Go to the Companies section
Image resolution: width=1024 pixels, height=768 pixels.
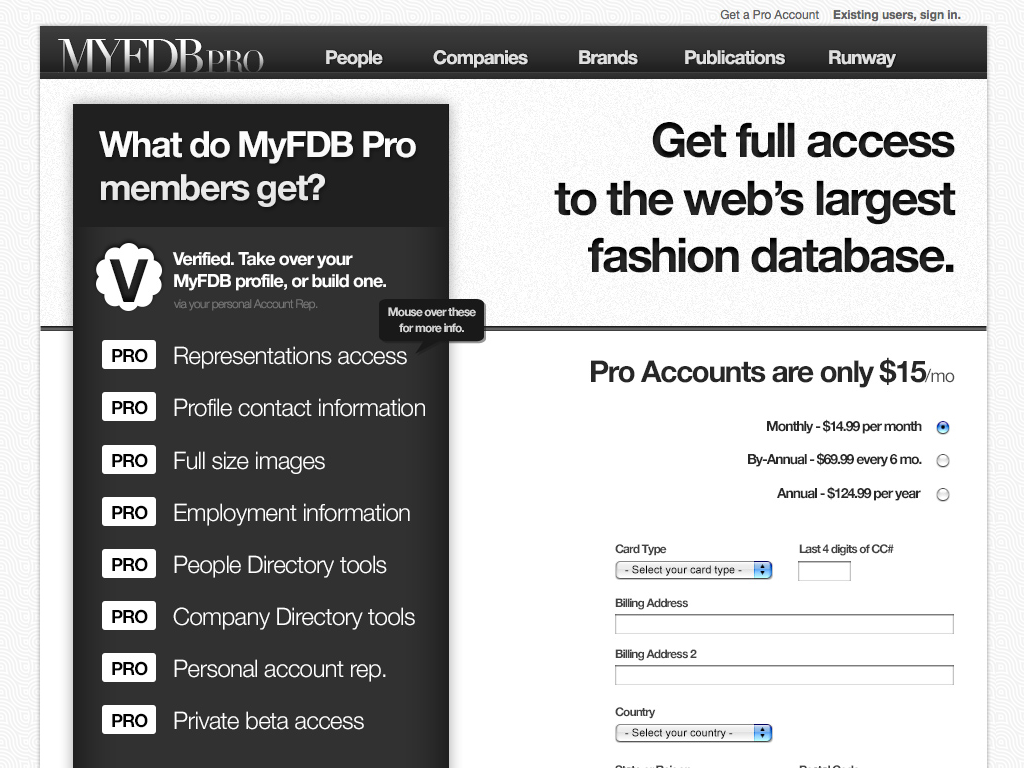pos(480,58)
